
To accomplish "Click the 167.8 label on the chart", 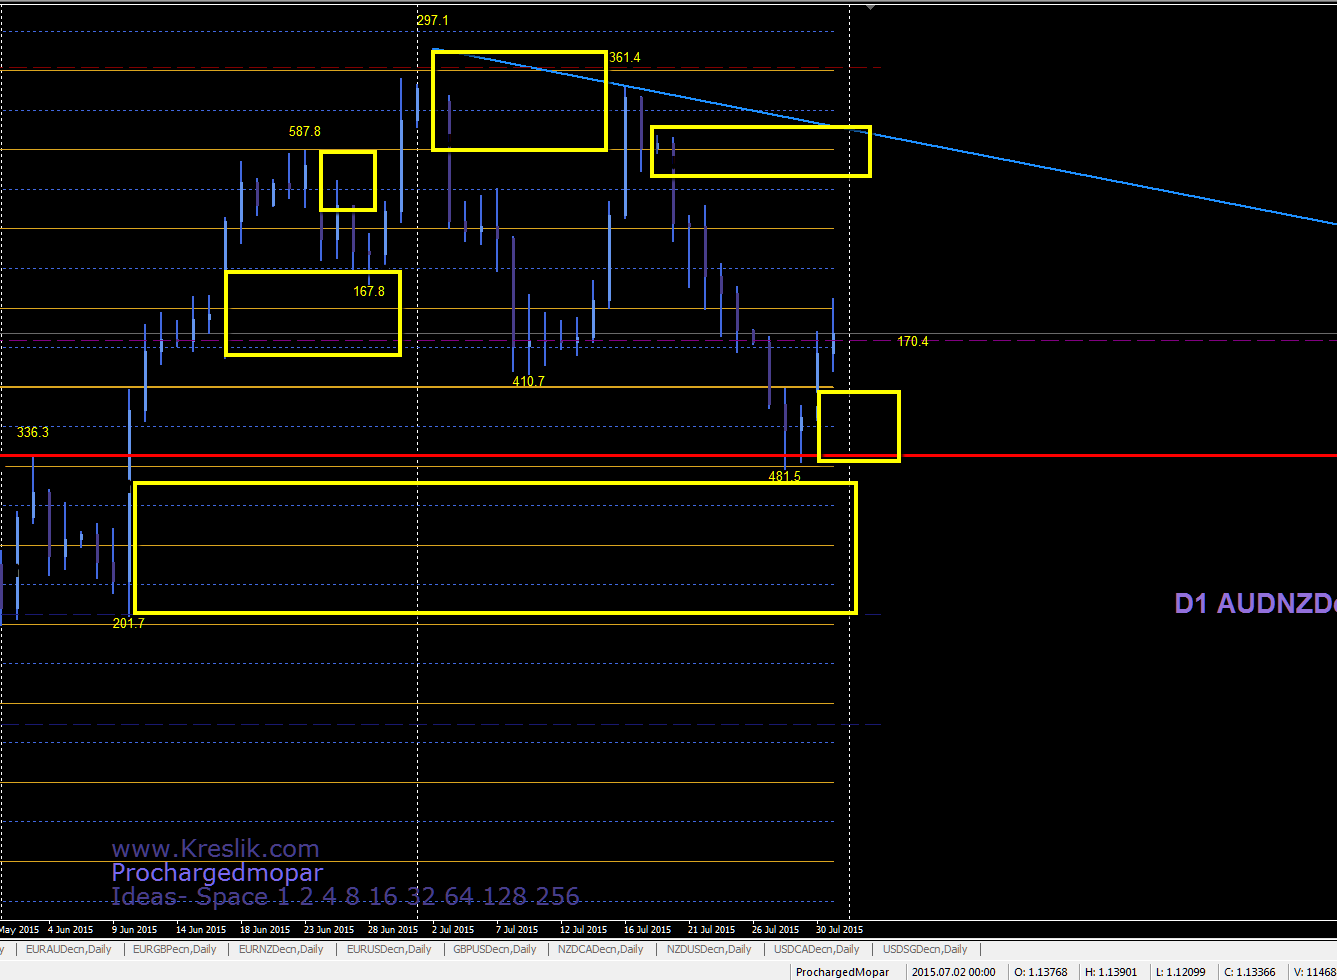I will click(369, 292).
